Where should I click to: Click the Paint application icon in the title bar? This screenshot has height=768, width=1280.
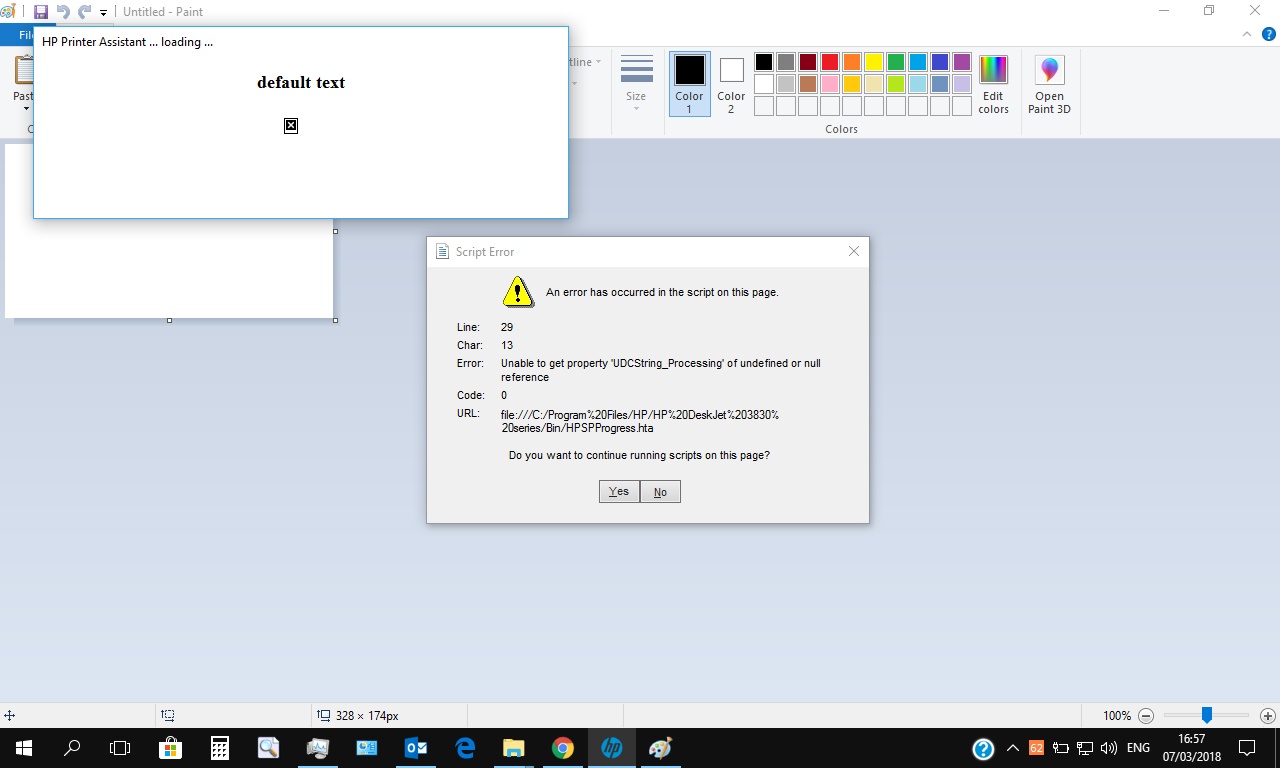pyautogui.click(x=8, y=12)
